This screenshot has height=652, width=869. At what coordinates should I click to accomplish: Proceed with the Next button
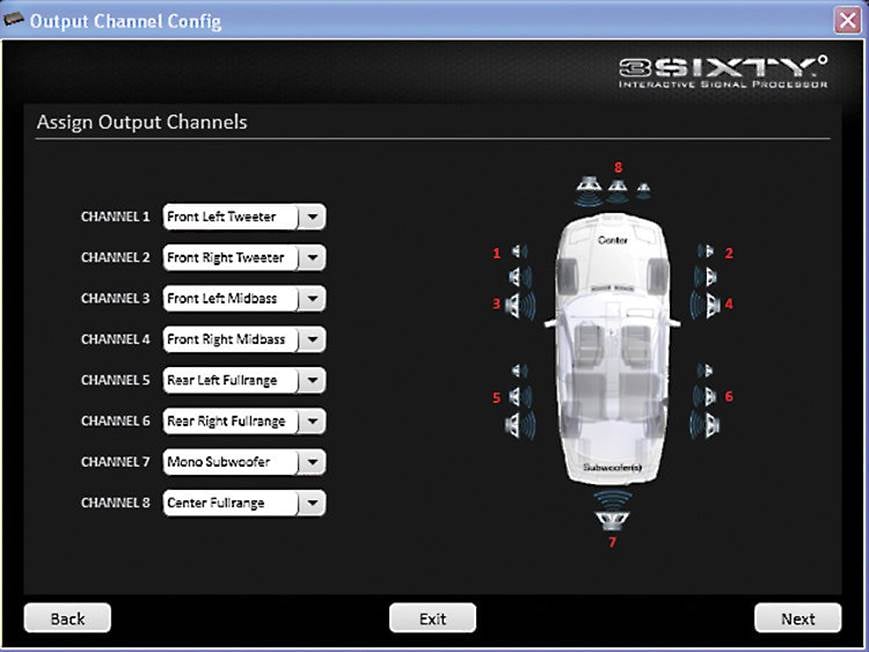point(797,619)
